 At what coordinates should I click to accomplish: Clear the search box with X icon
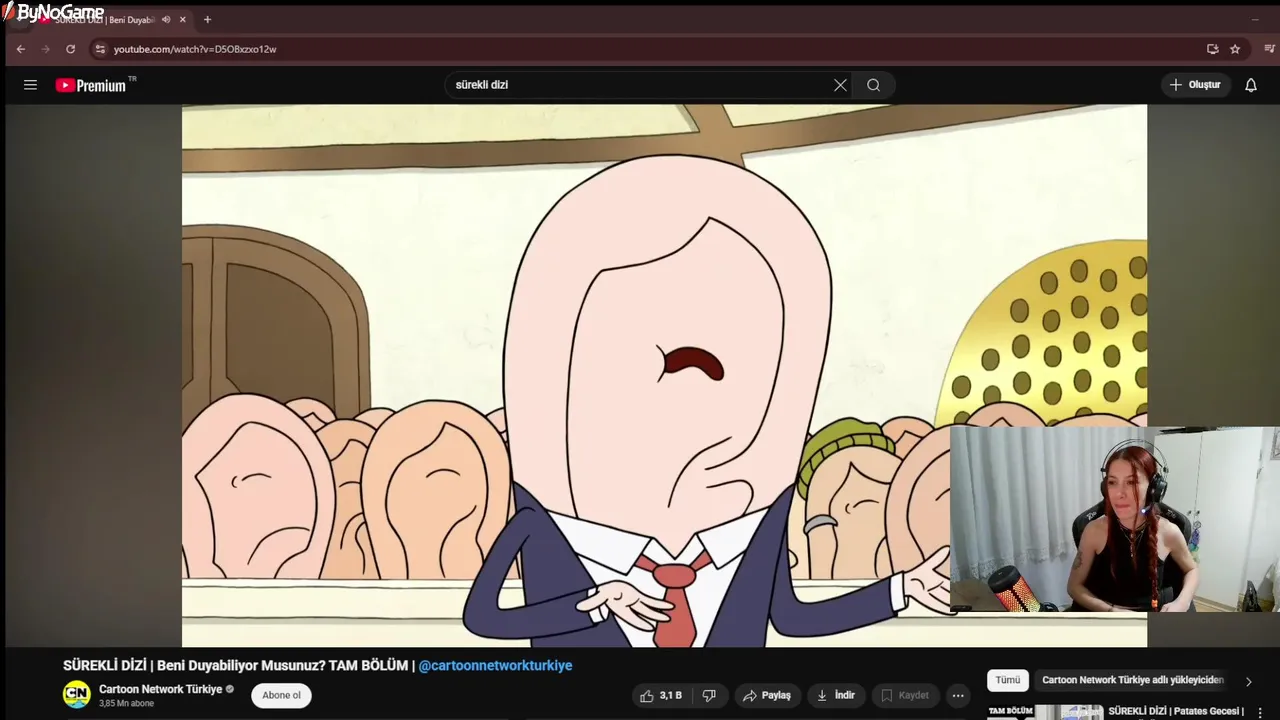click(x=840, y=85)
